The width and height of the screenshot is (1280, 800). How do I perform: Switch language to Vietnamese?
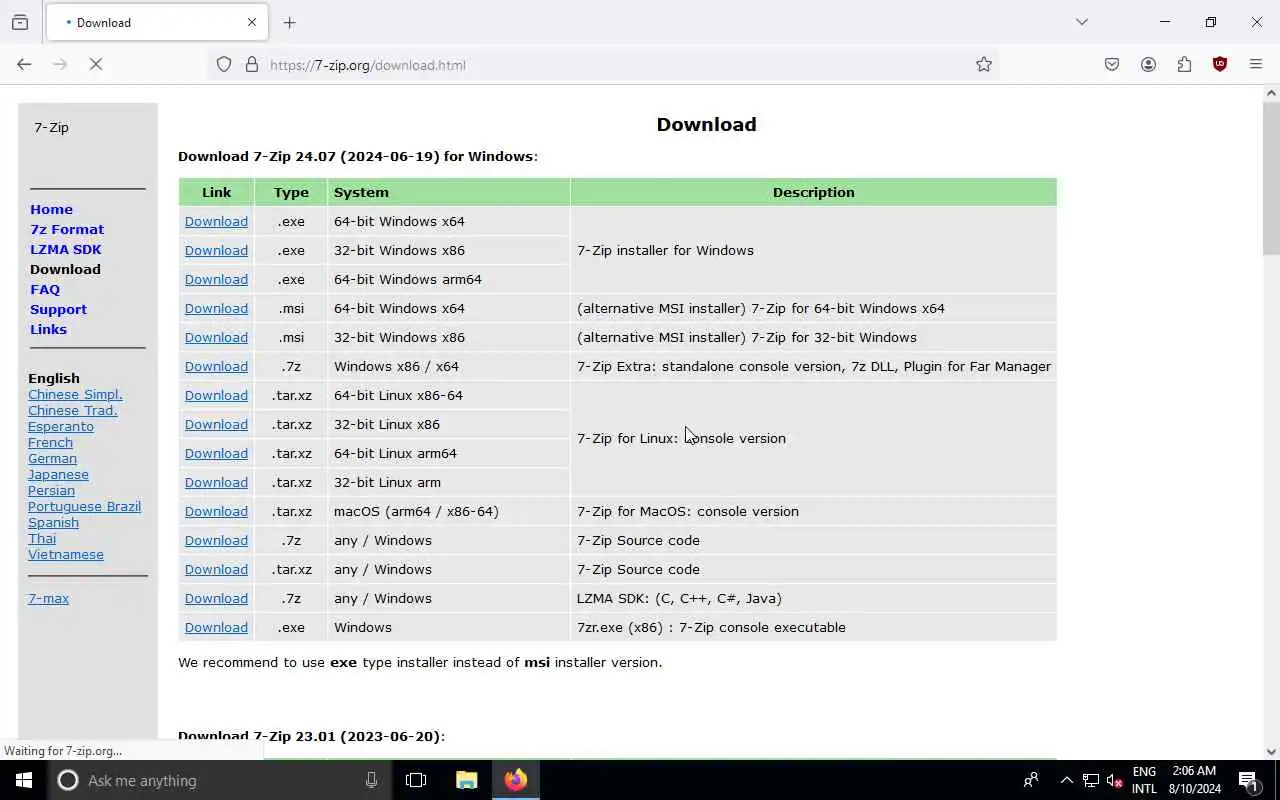click(x=66, y=554)
